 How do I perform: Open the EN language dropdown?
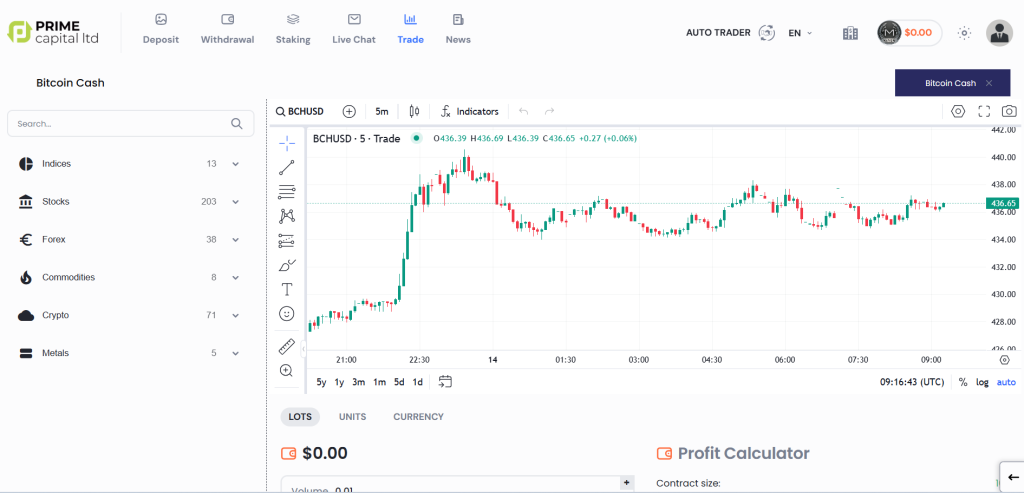click(x=800, y=33)
